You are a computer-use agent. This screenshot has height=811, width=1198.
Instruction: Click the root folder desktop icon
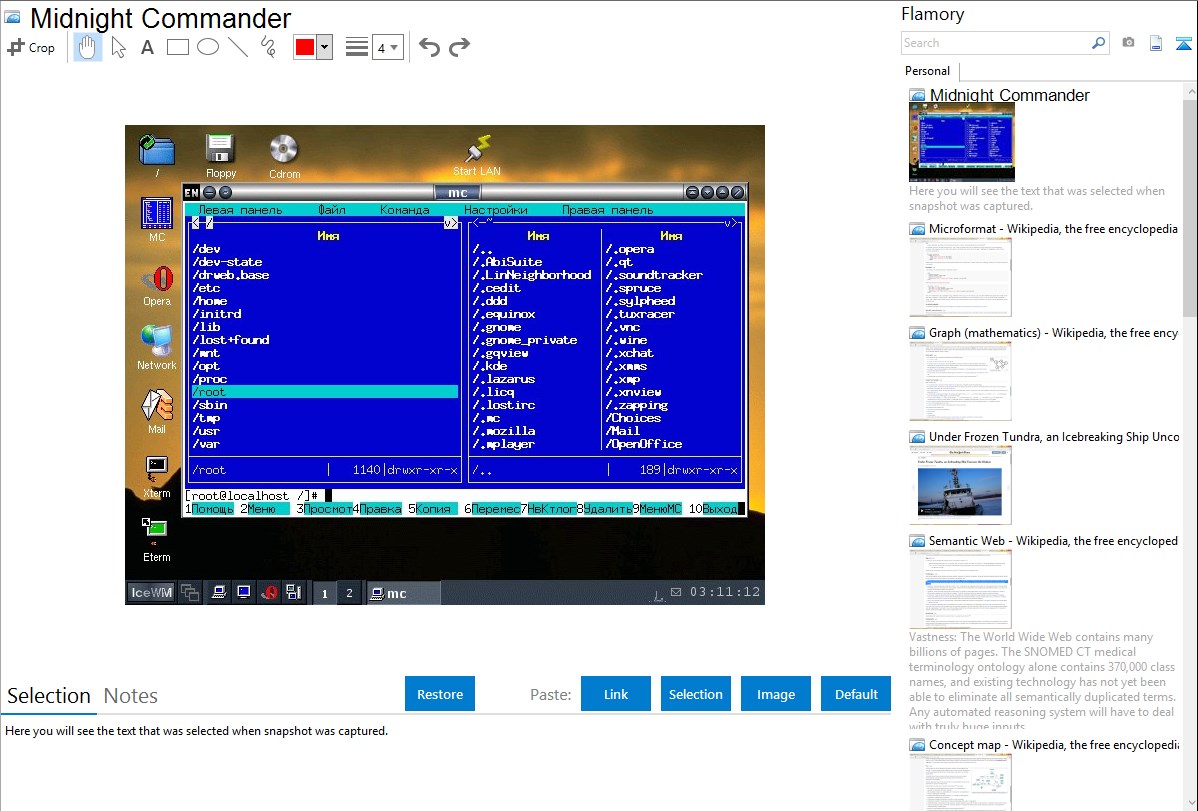[157, 154]
